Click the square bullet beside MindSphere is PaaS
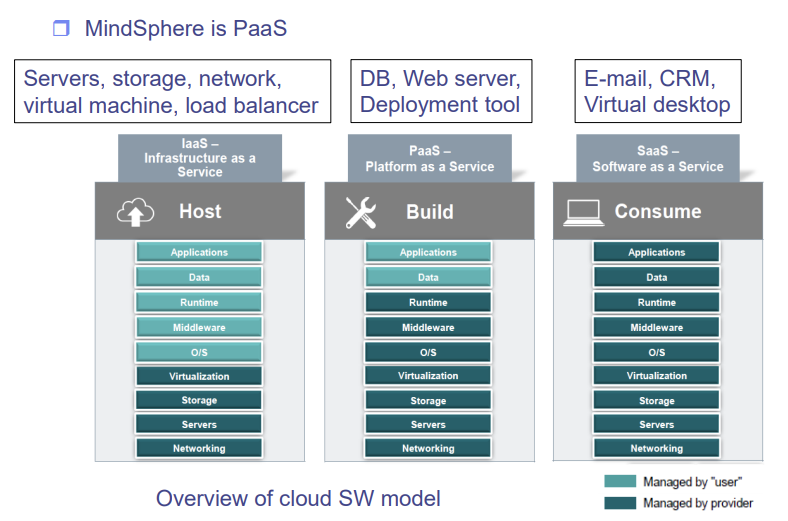This screenshot has height=521, width=788. point(61,28)
